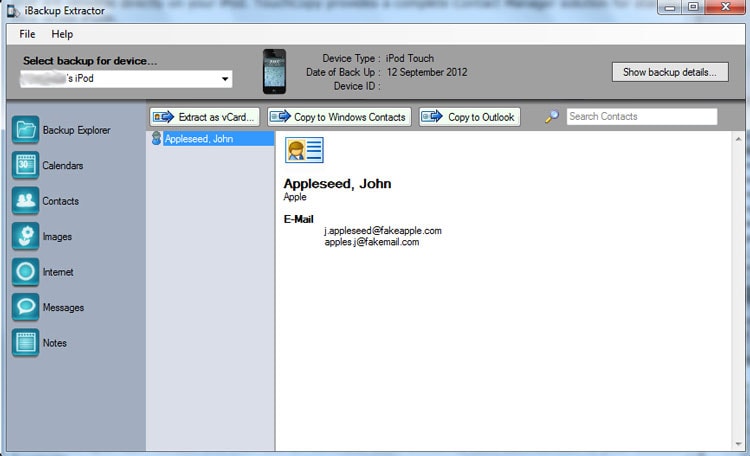
Task: Click the E-Mail section heading
Action: [x=298, y=219]
